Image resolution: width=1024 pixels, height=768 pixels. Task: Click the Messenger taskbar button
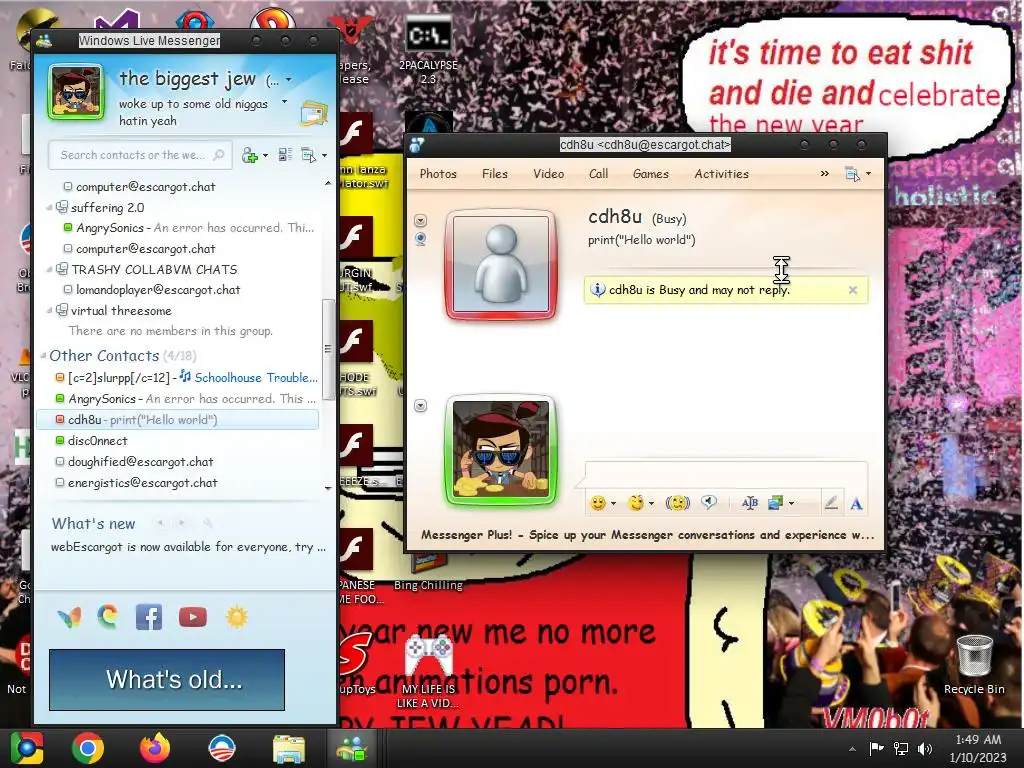pyautogui.click(x=353, y=748)
